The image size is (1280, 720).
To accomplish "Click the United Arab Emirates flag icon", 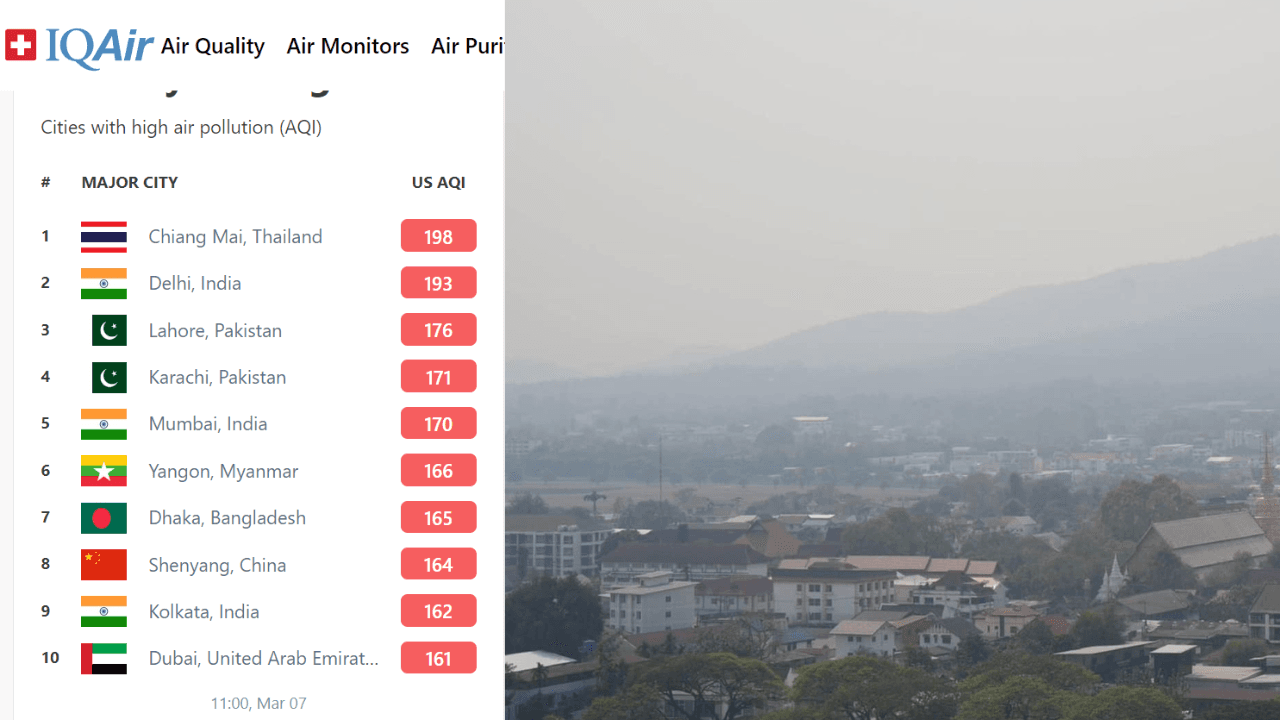I will (x=104, y=658).
